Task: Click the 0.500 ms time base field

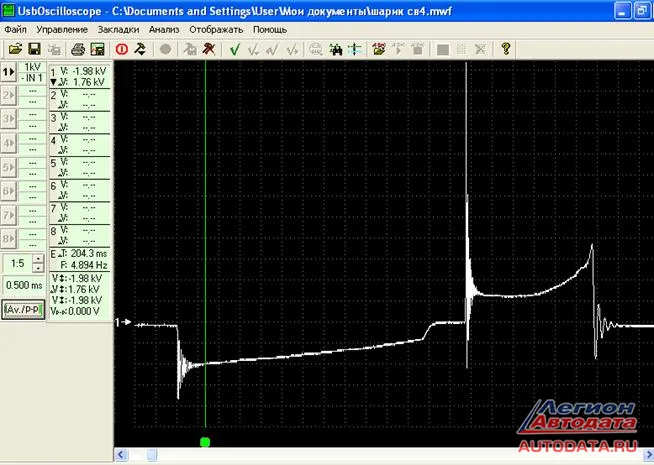Action: (x=24, y=286)
